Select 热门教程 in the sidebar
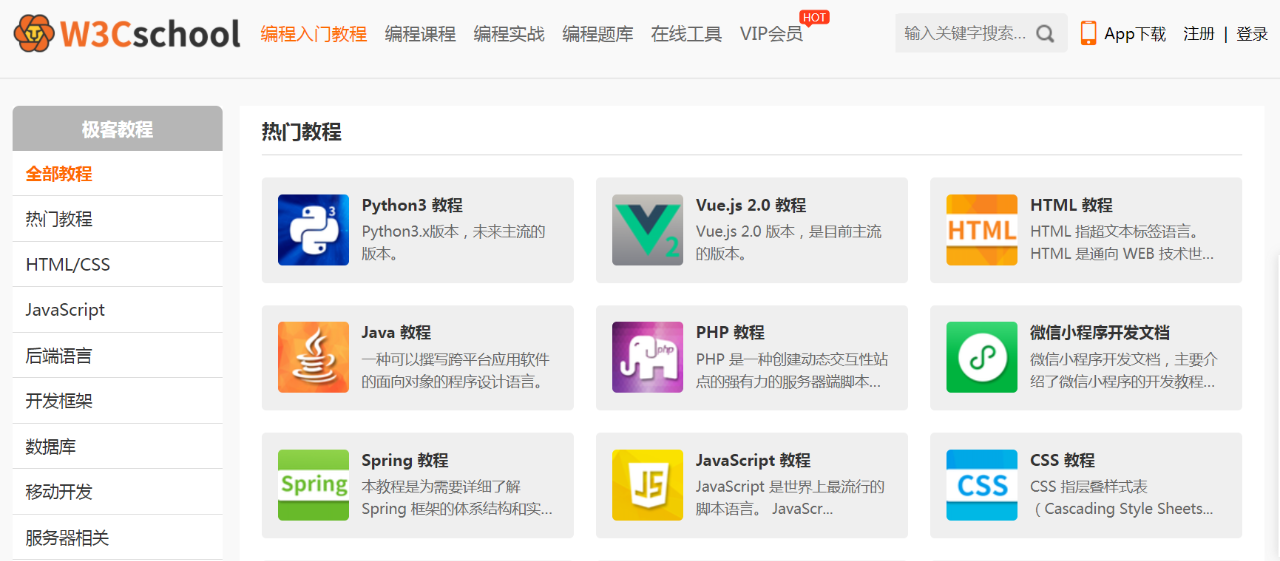Viewport: 1280px width, 561px height. 117,219
